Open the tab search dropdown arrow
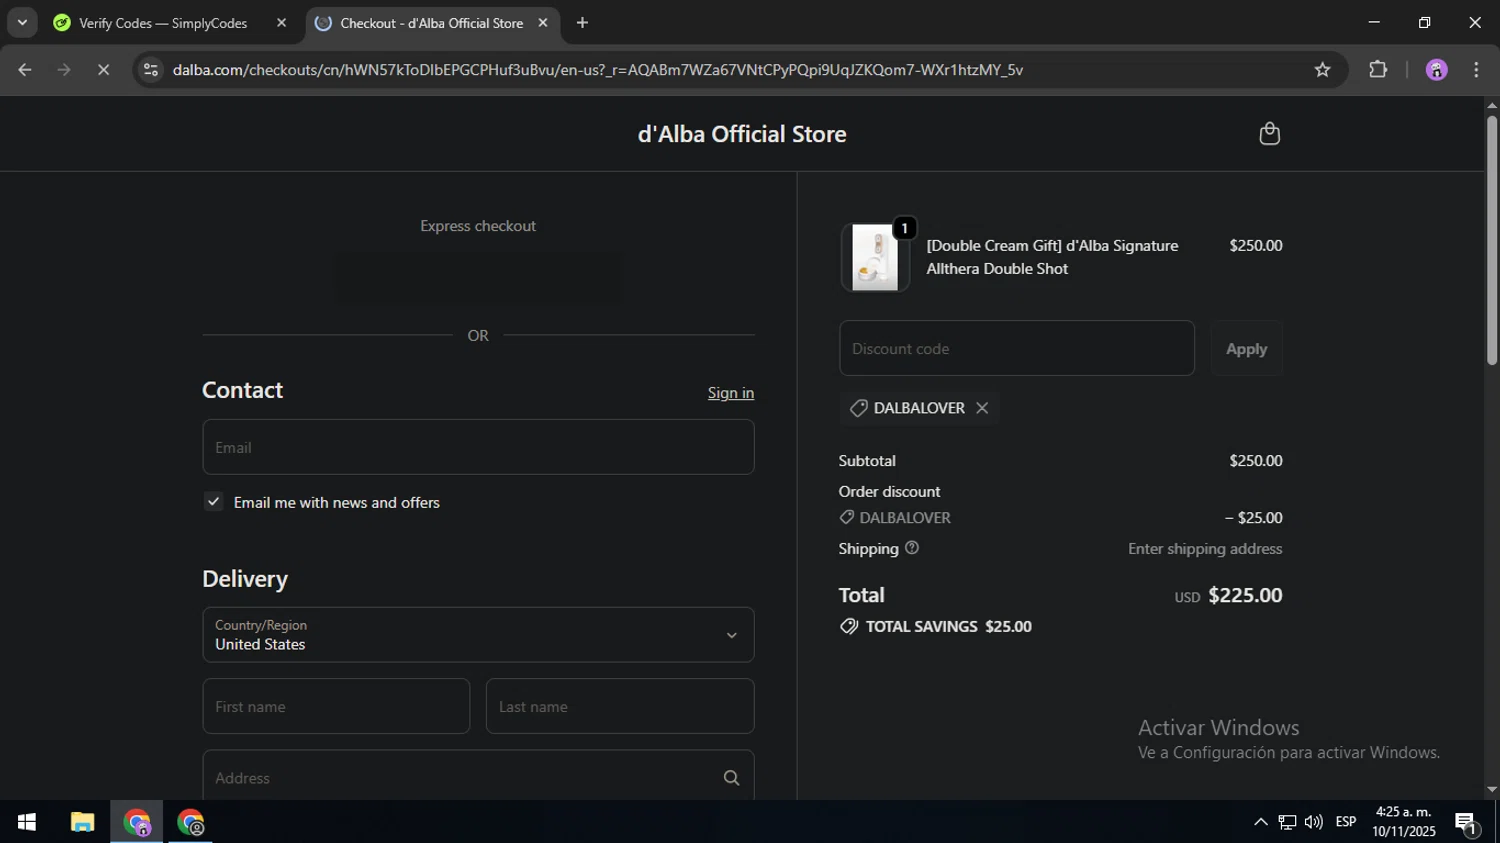The width and height of the screenshot is (1500, 843). tap(22, 23)
